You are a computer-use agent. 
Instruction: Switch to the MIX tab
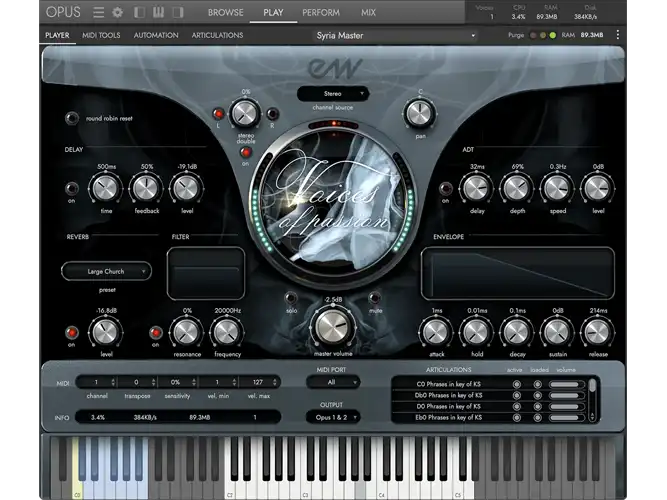(368, 12)
